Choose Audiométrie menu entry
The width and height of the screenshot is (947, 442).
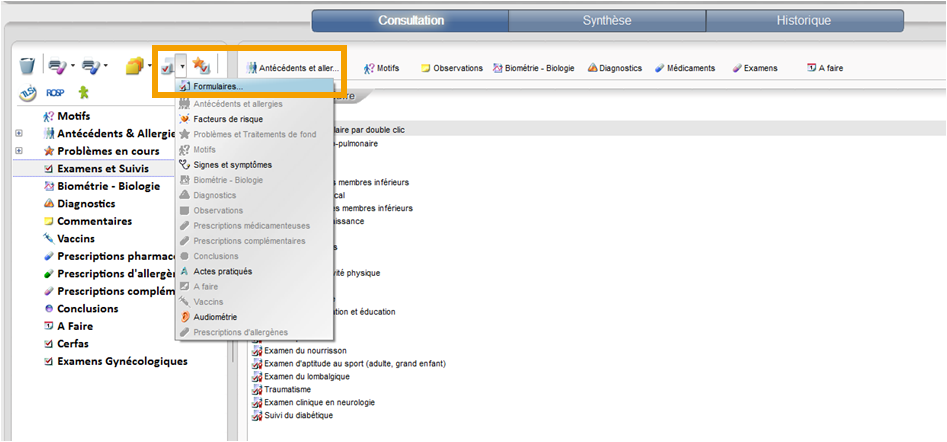(254, 317)
